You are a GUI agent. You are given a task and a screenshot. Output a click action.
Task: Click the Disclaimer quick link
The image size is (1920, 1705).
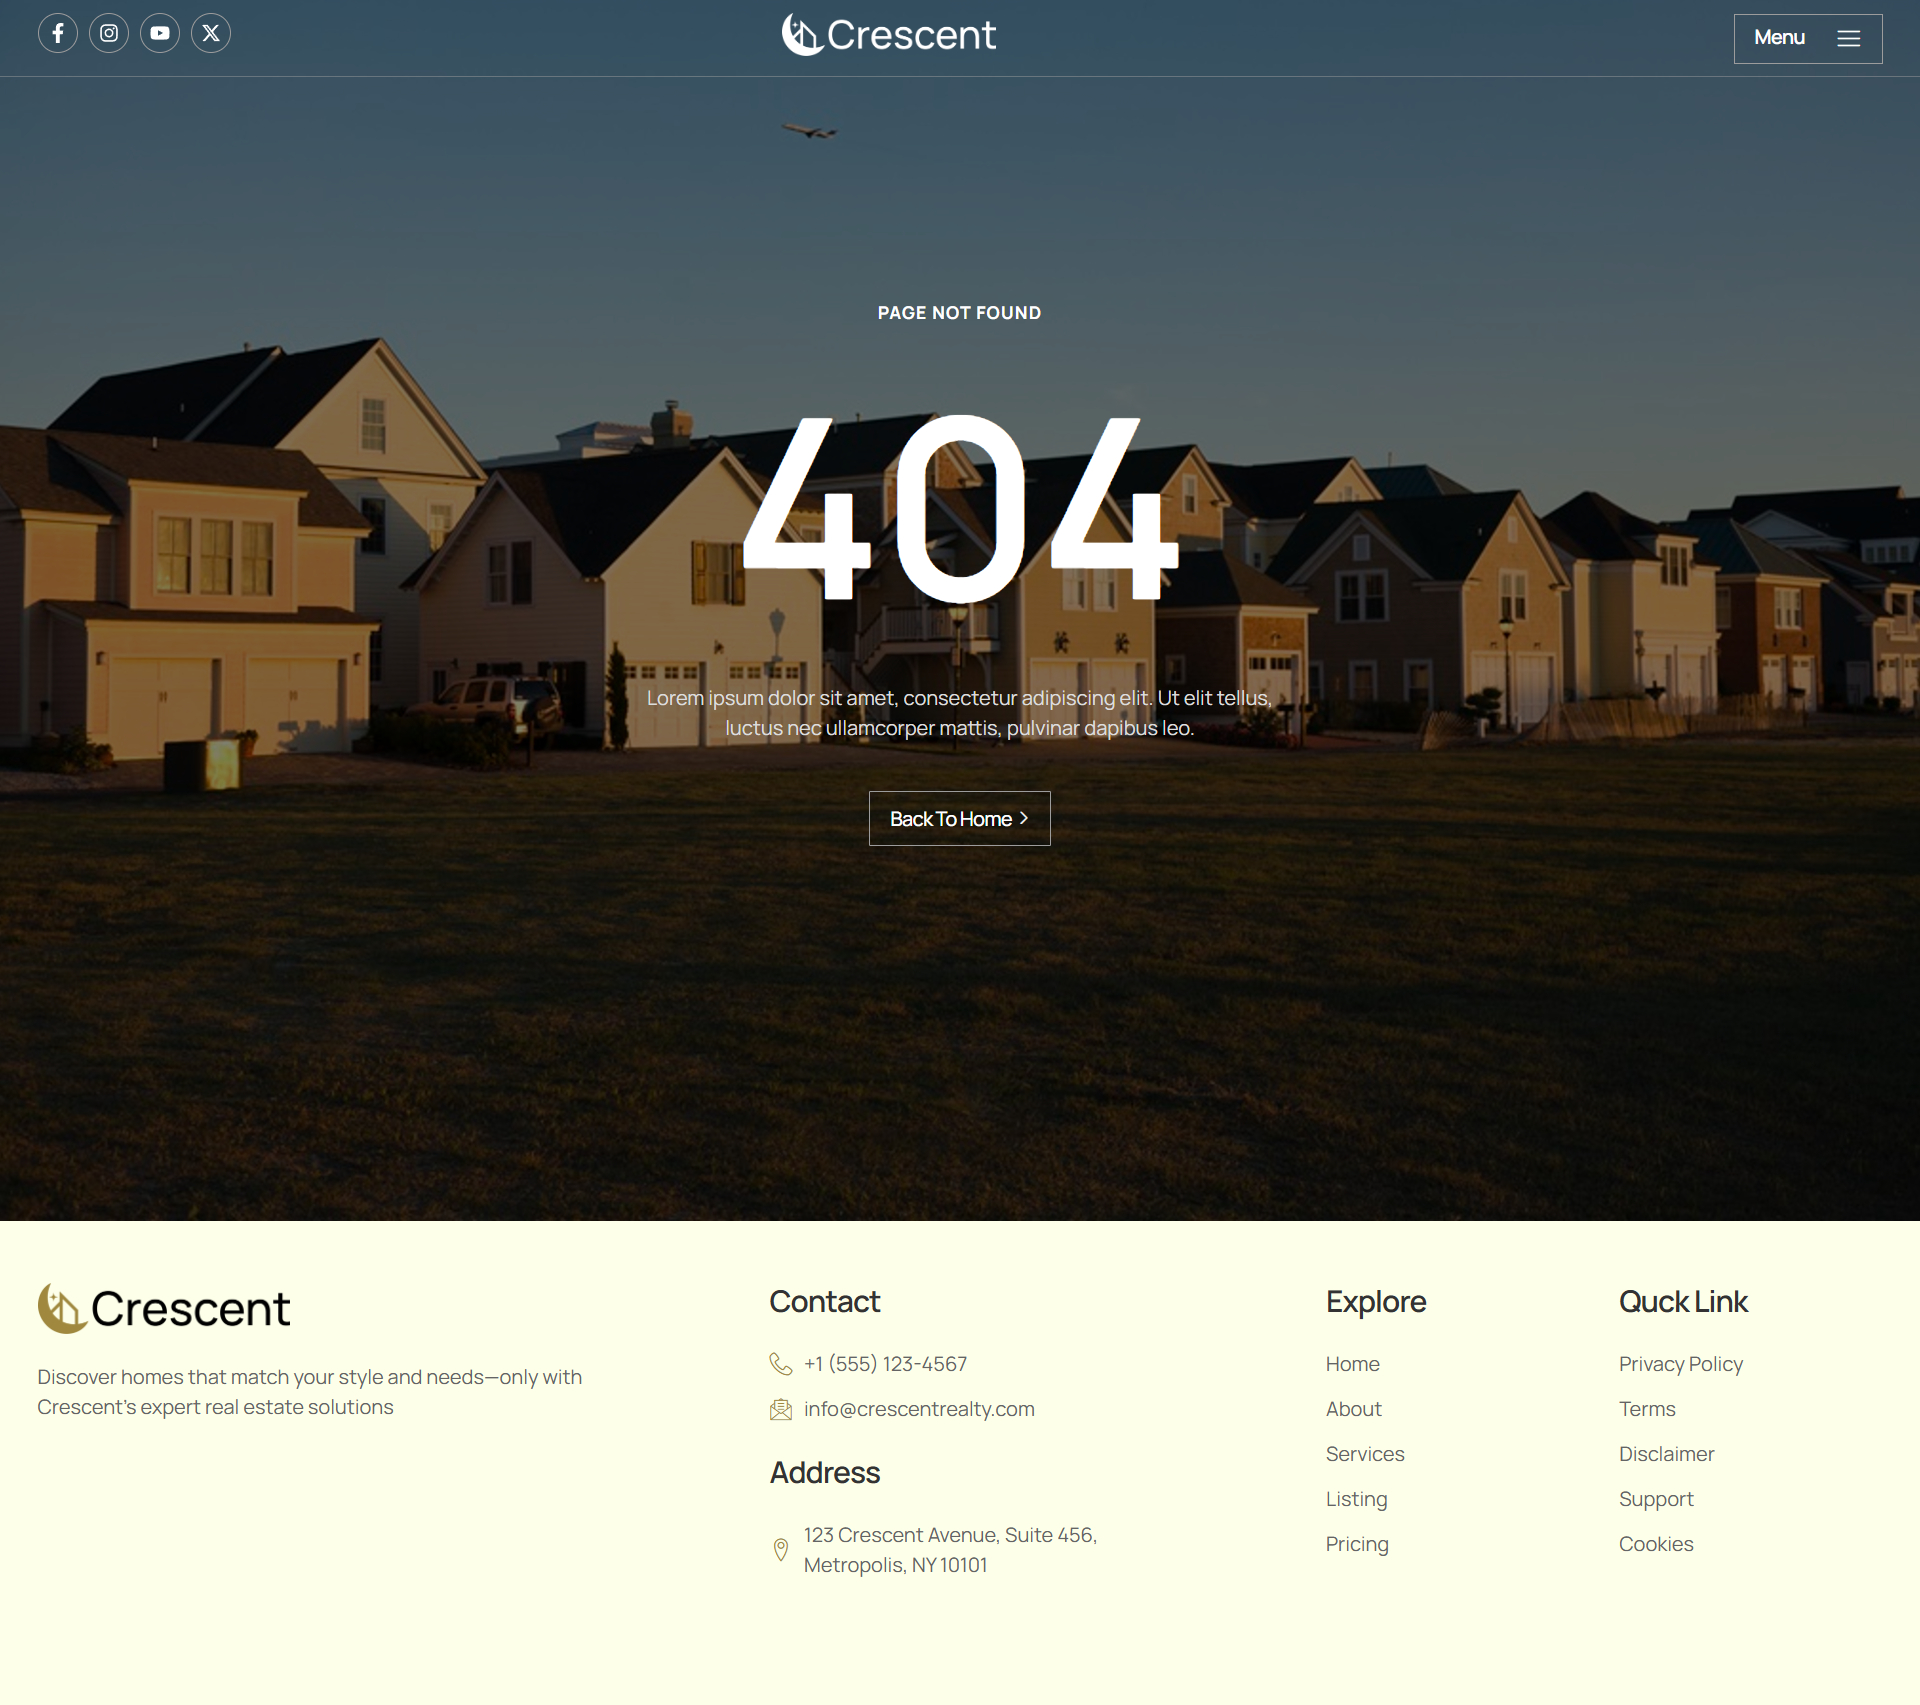coord(1666,1454)
